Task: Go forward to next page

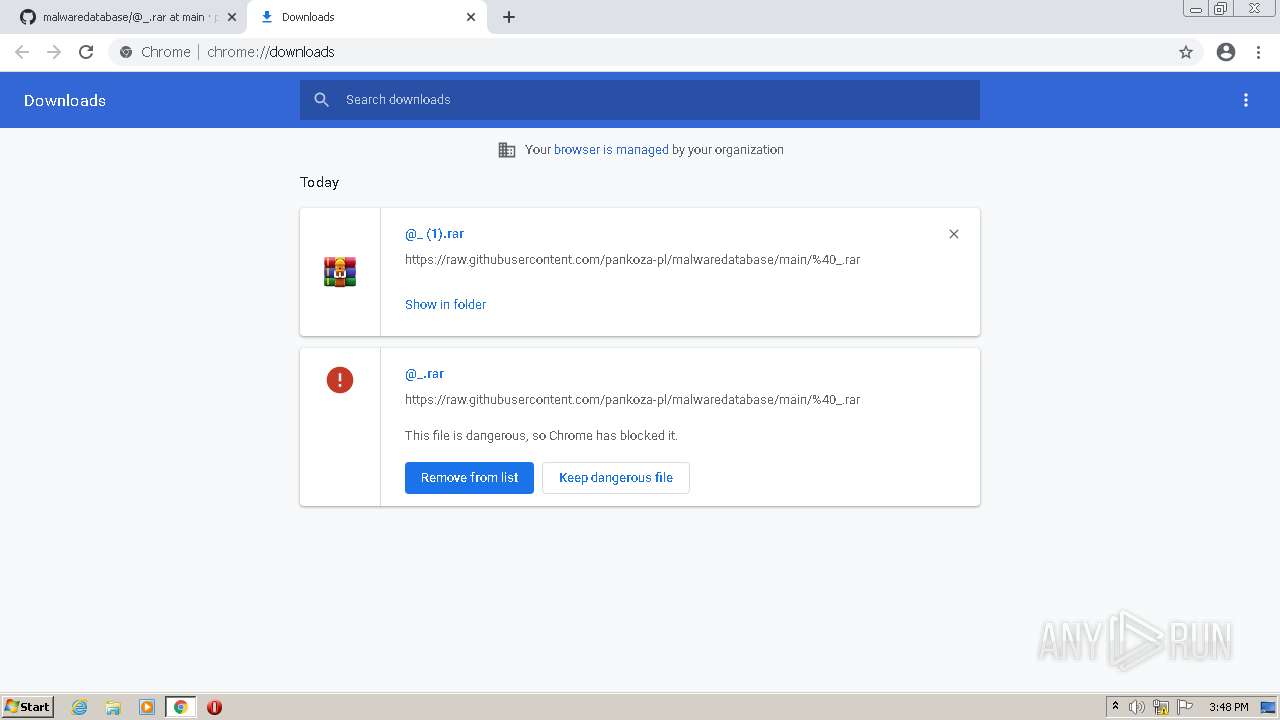Action: click(54, 52)
